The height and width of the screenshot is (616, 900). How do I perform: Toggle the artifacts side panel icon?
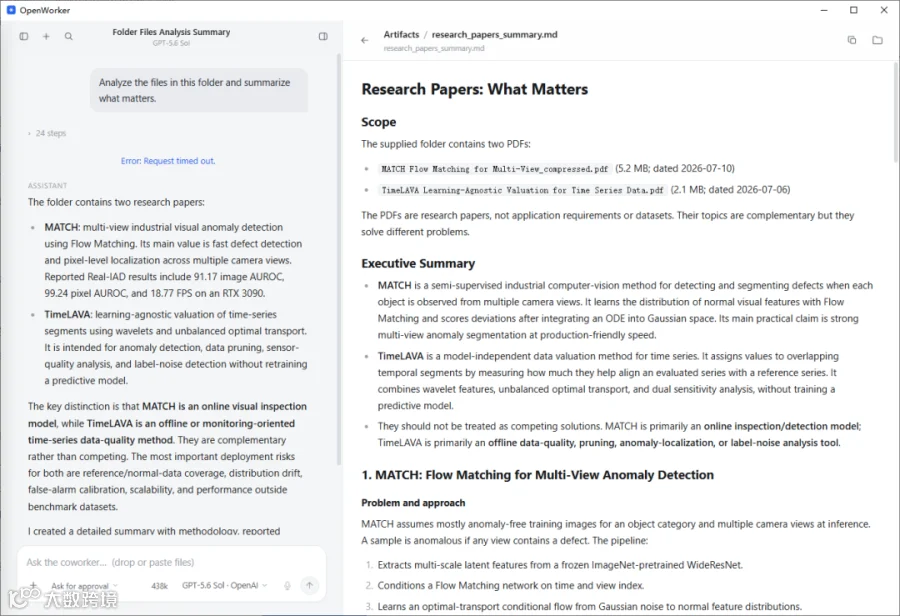[x=323, y=36]
